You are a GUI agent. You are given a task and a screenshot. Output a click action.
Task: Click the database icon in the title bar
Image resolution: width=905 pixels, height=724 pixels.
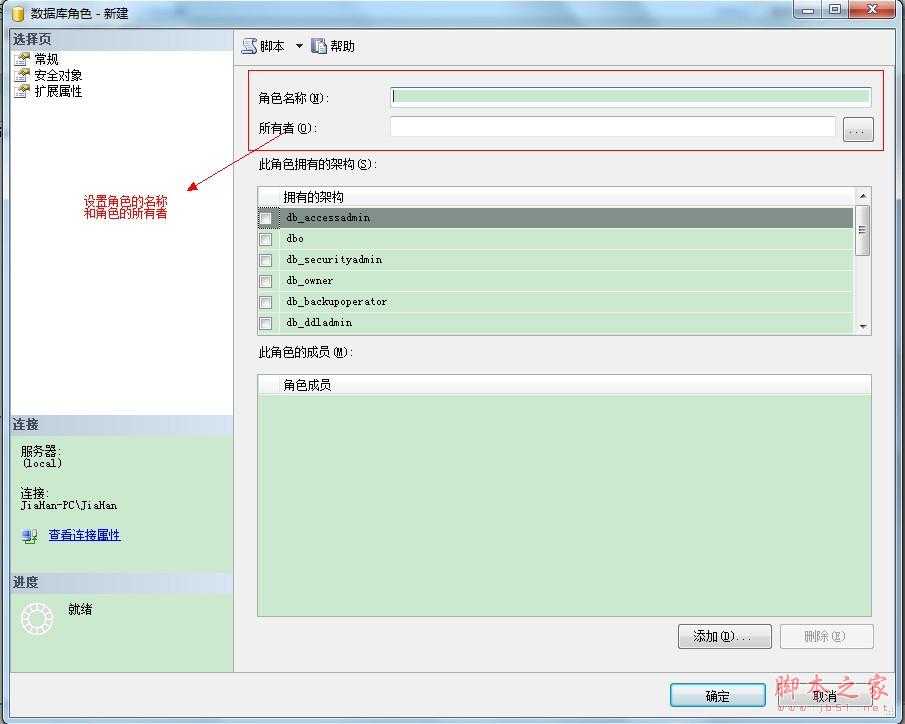point(18,13)
